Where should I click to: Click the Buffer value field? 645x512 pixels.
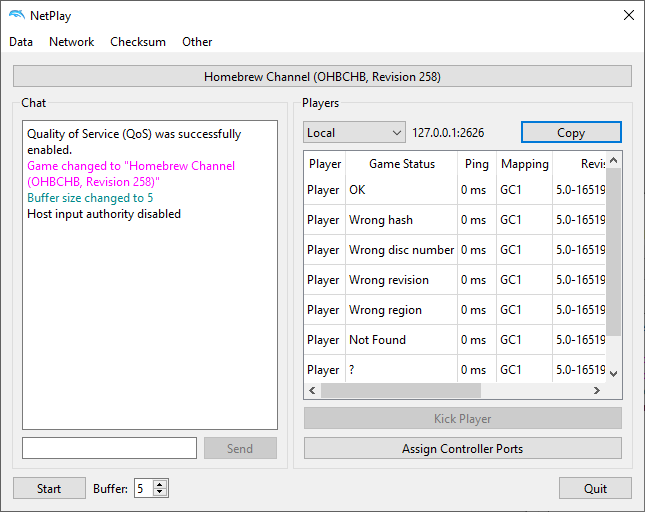[x=144, y=488]
